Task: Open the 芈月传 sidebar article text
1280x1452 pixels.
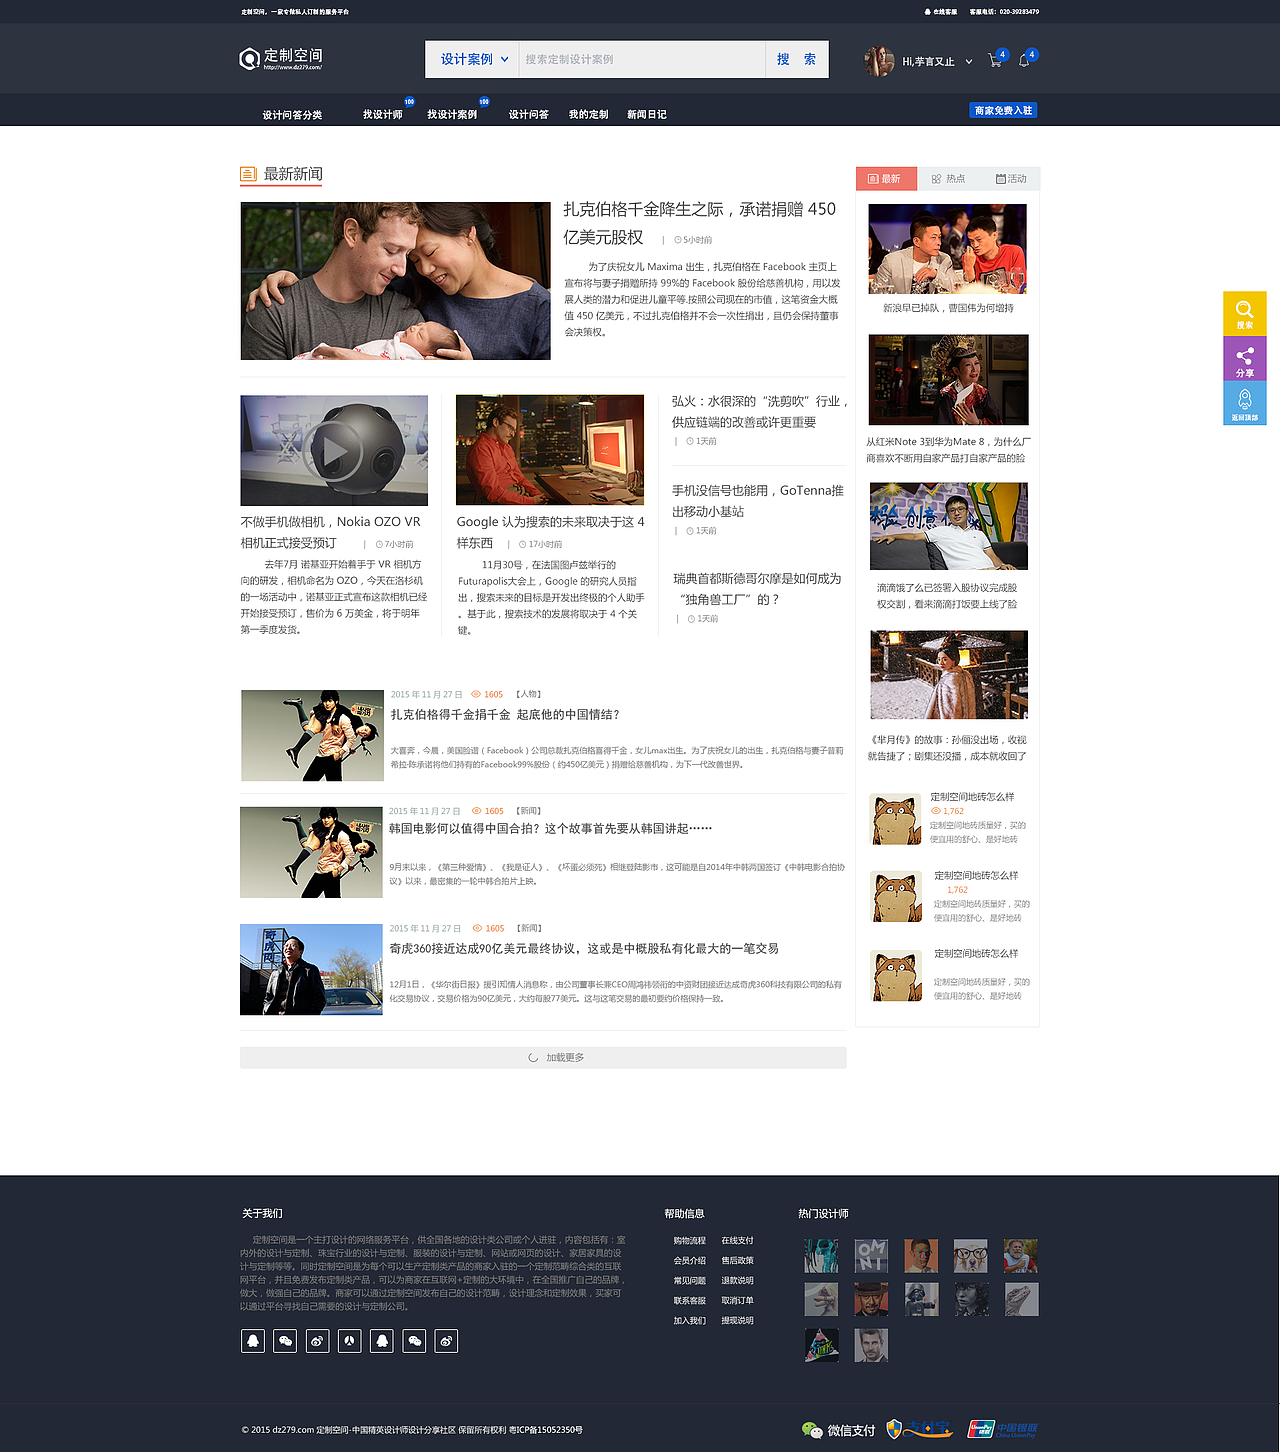Action: 947,748
